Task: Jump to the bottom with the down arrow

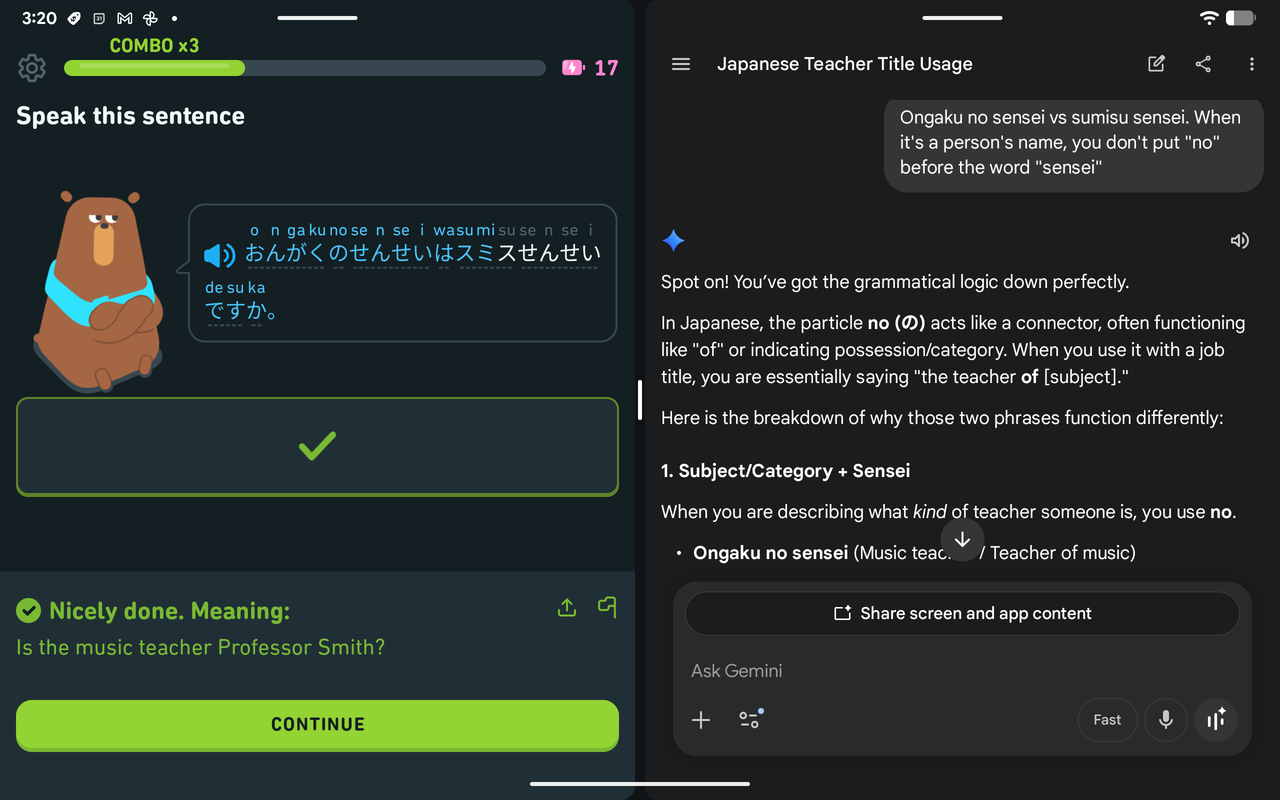Action: pos(962,540)
